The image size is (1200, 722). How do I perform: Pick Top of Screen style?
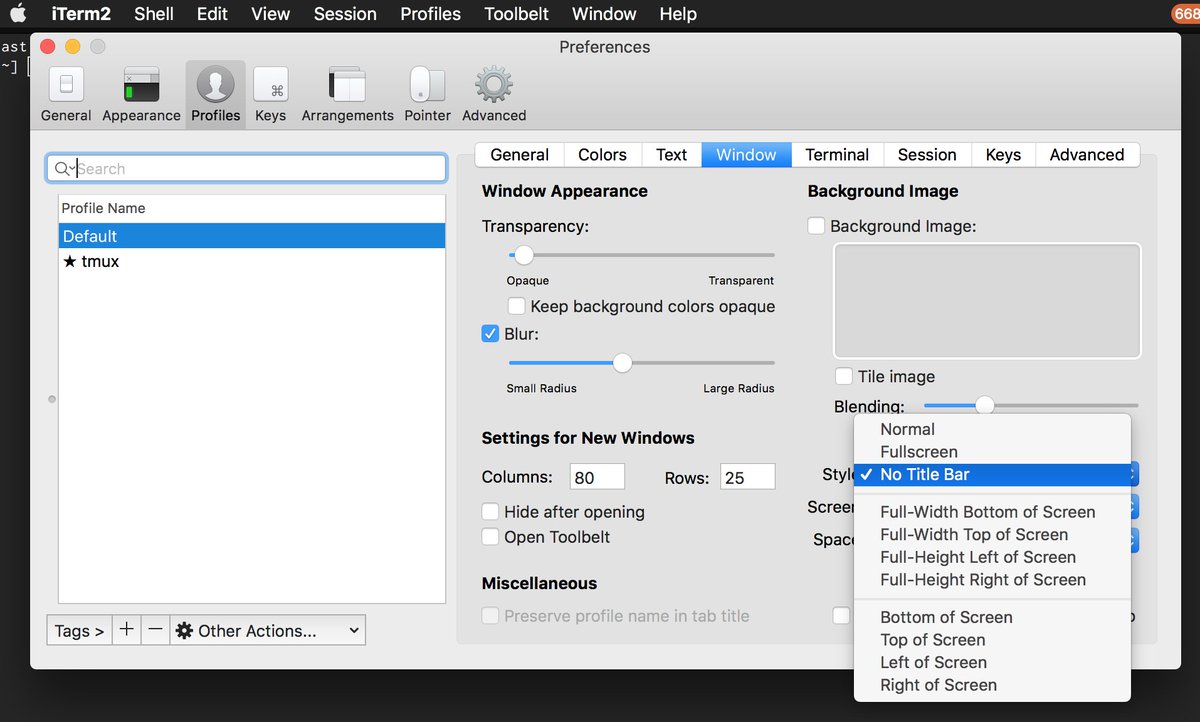tap(992, 640)
